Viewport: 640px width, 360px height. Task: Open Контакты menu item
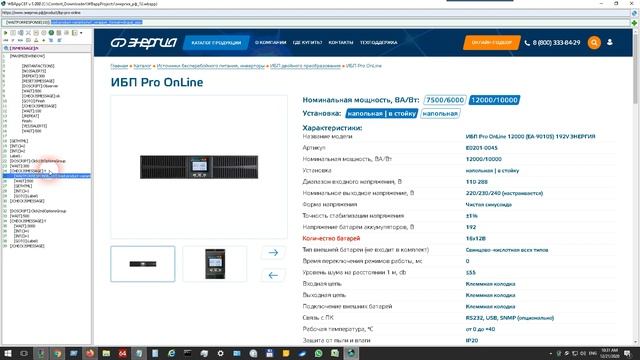341,42
